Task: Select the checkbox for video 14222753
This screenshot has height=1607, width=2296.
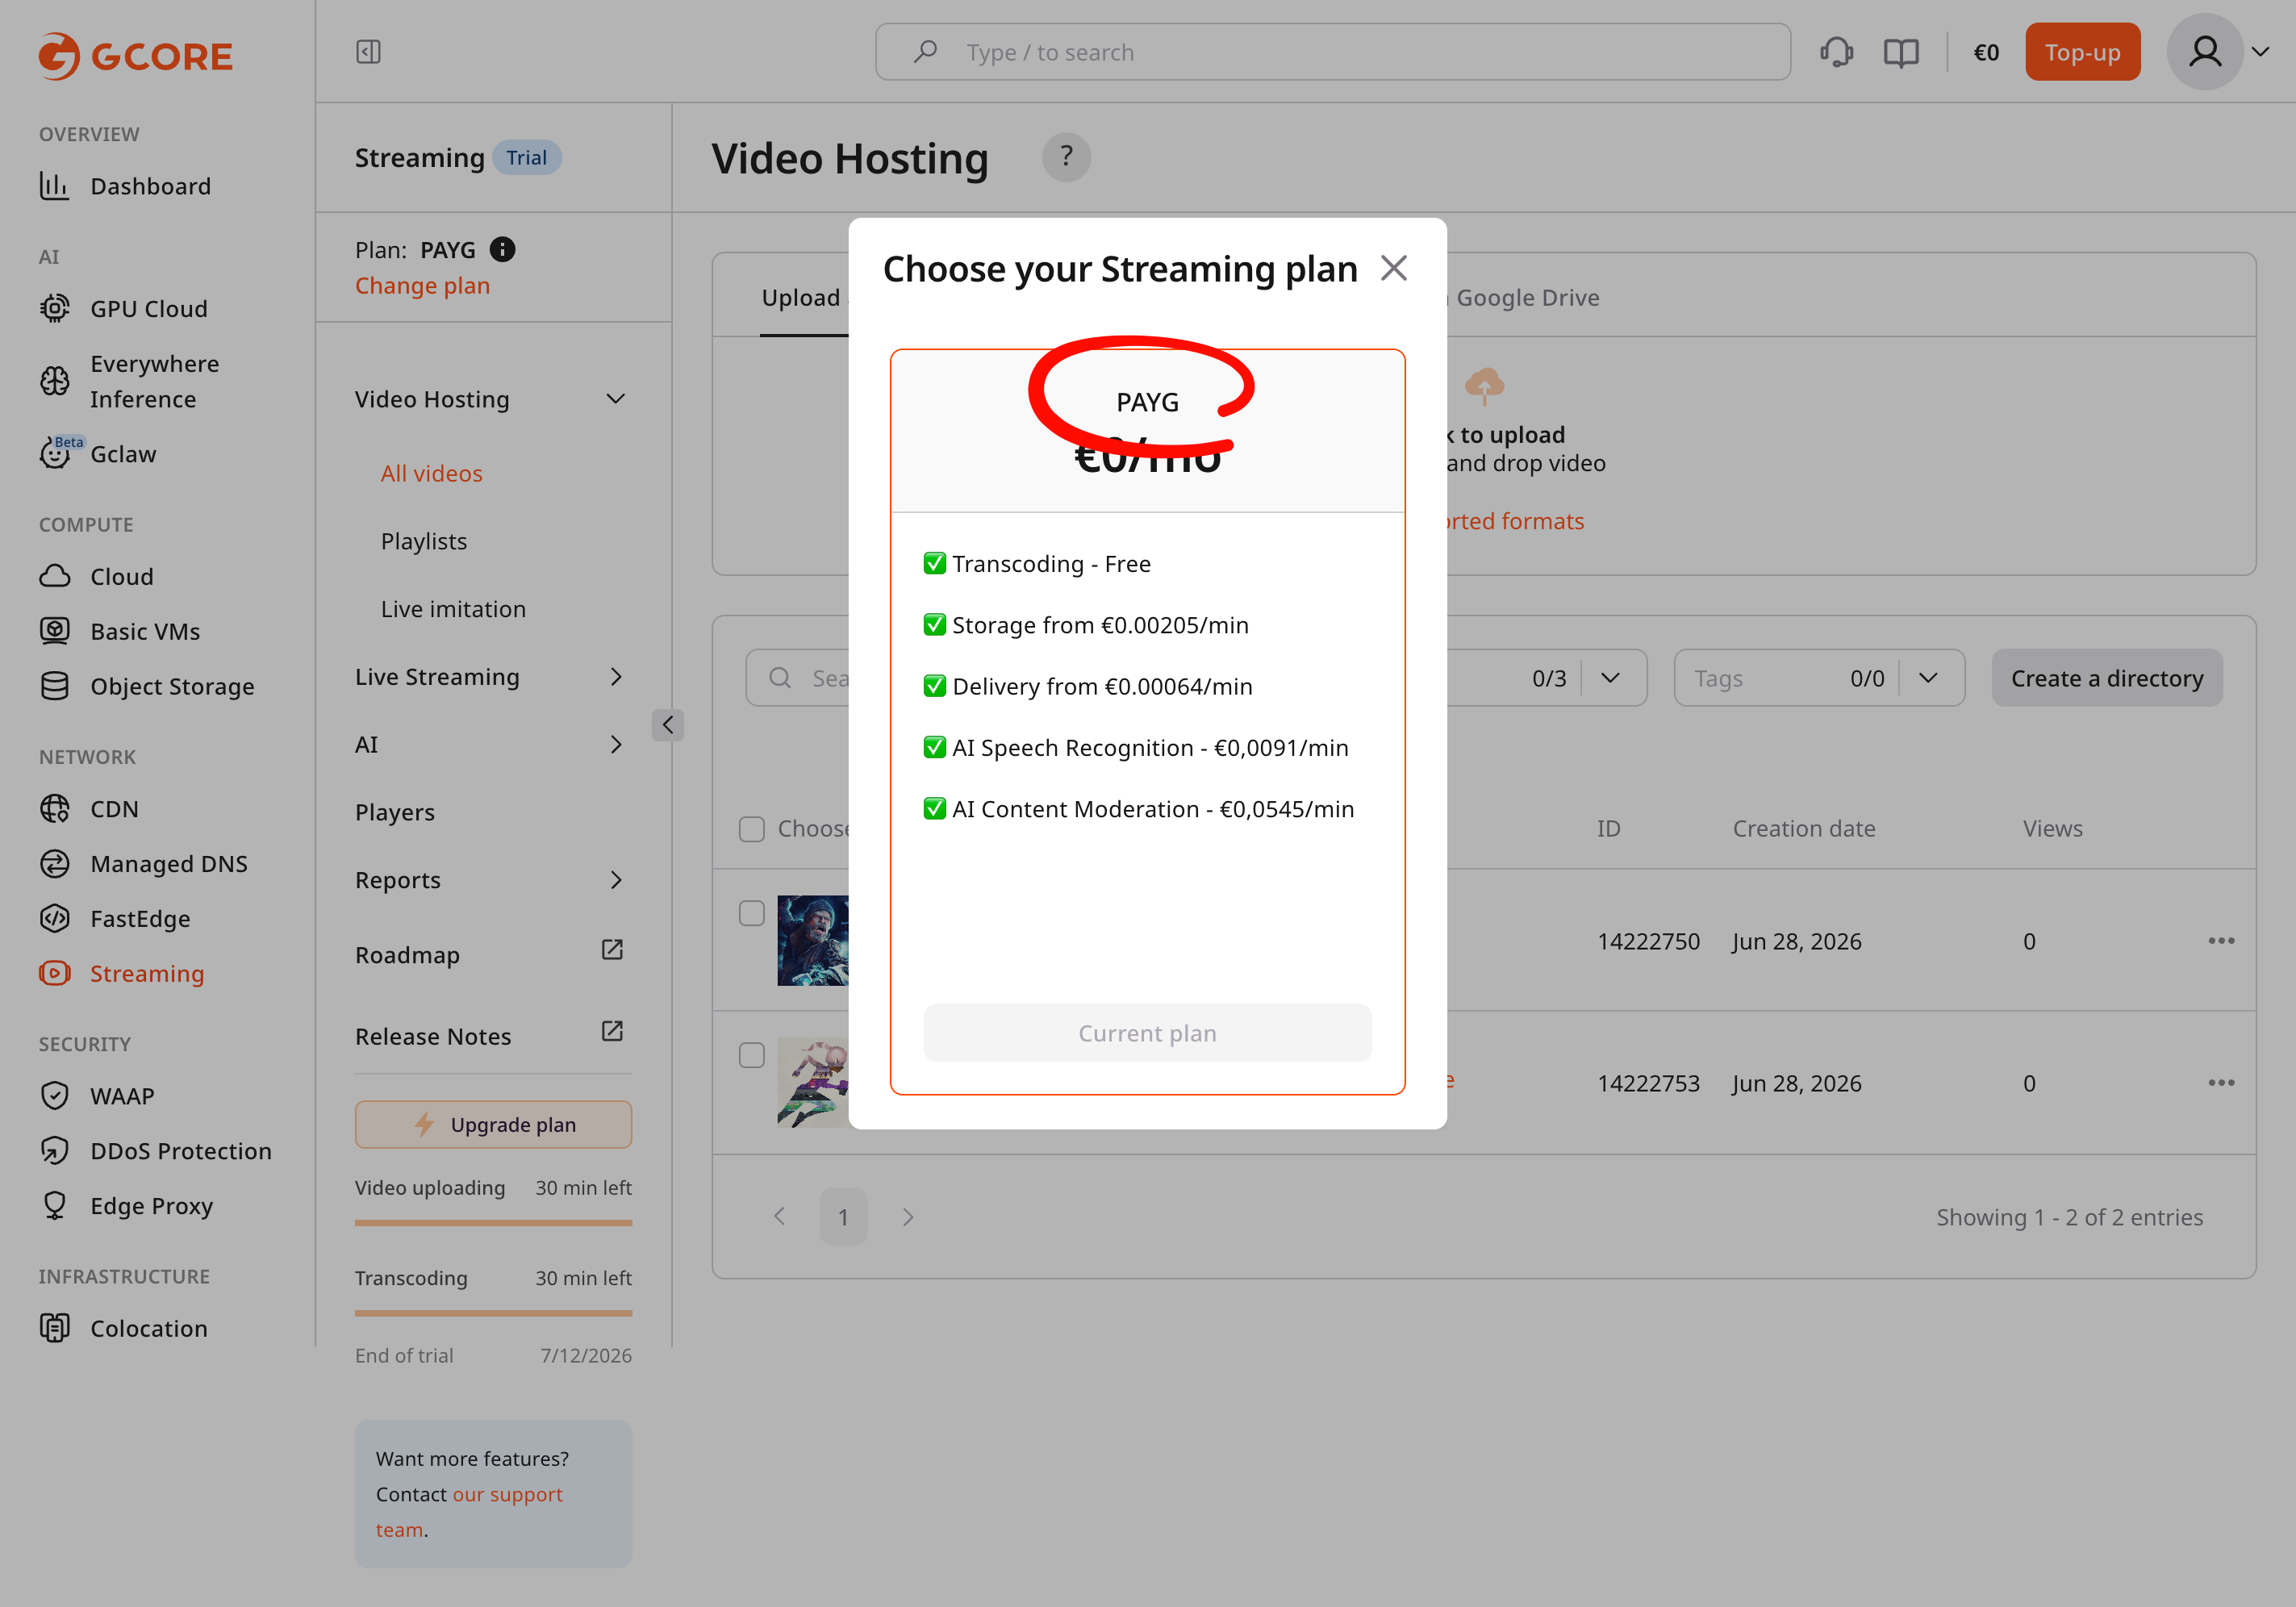Action: coord(751,1055)
